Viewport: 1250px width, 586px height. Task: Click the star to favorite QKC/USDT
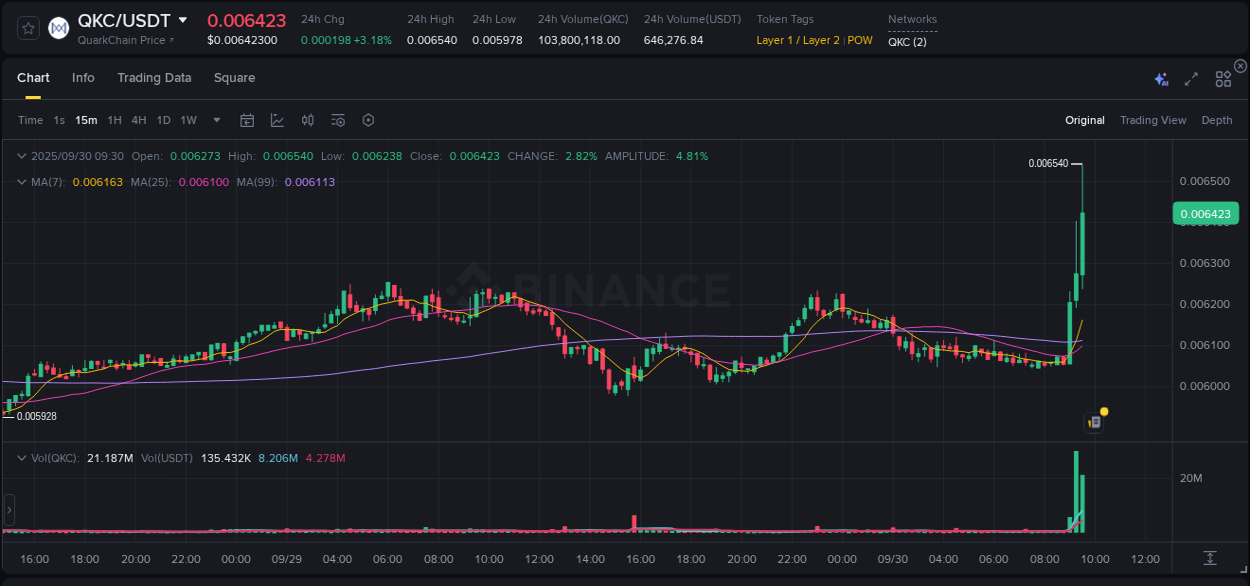[27, 27]
